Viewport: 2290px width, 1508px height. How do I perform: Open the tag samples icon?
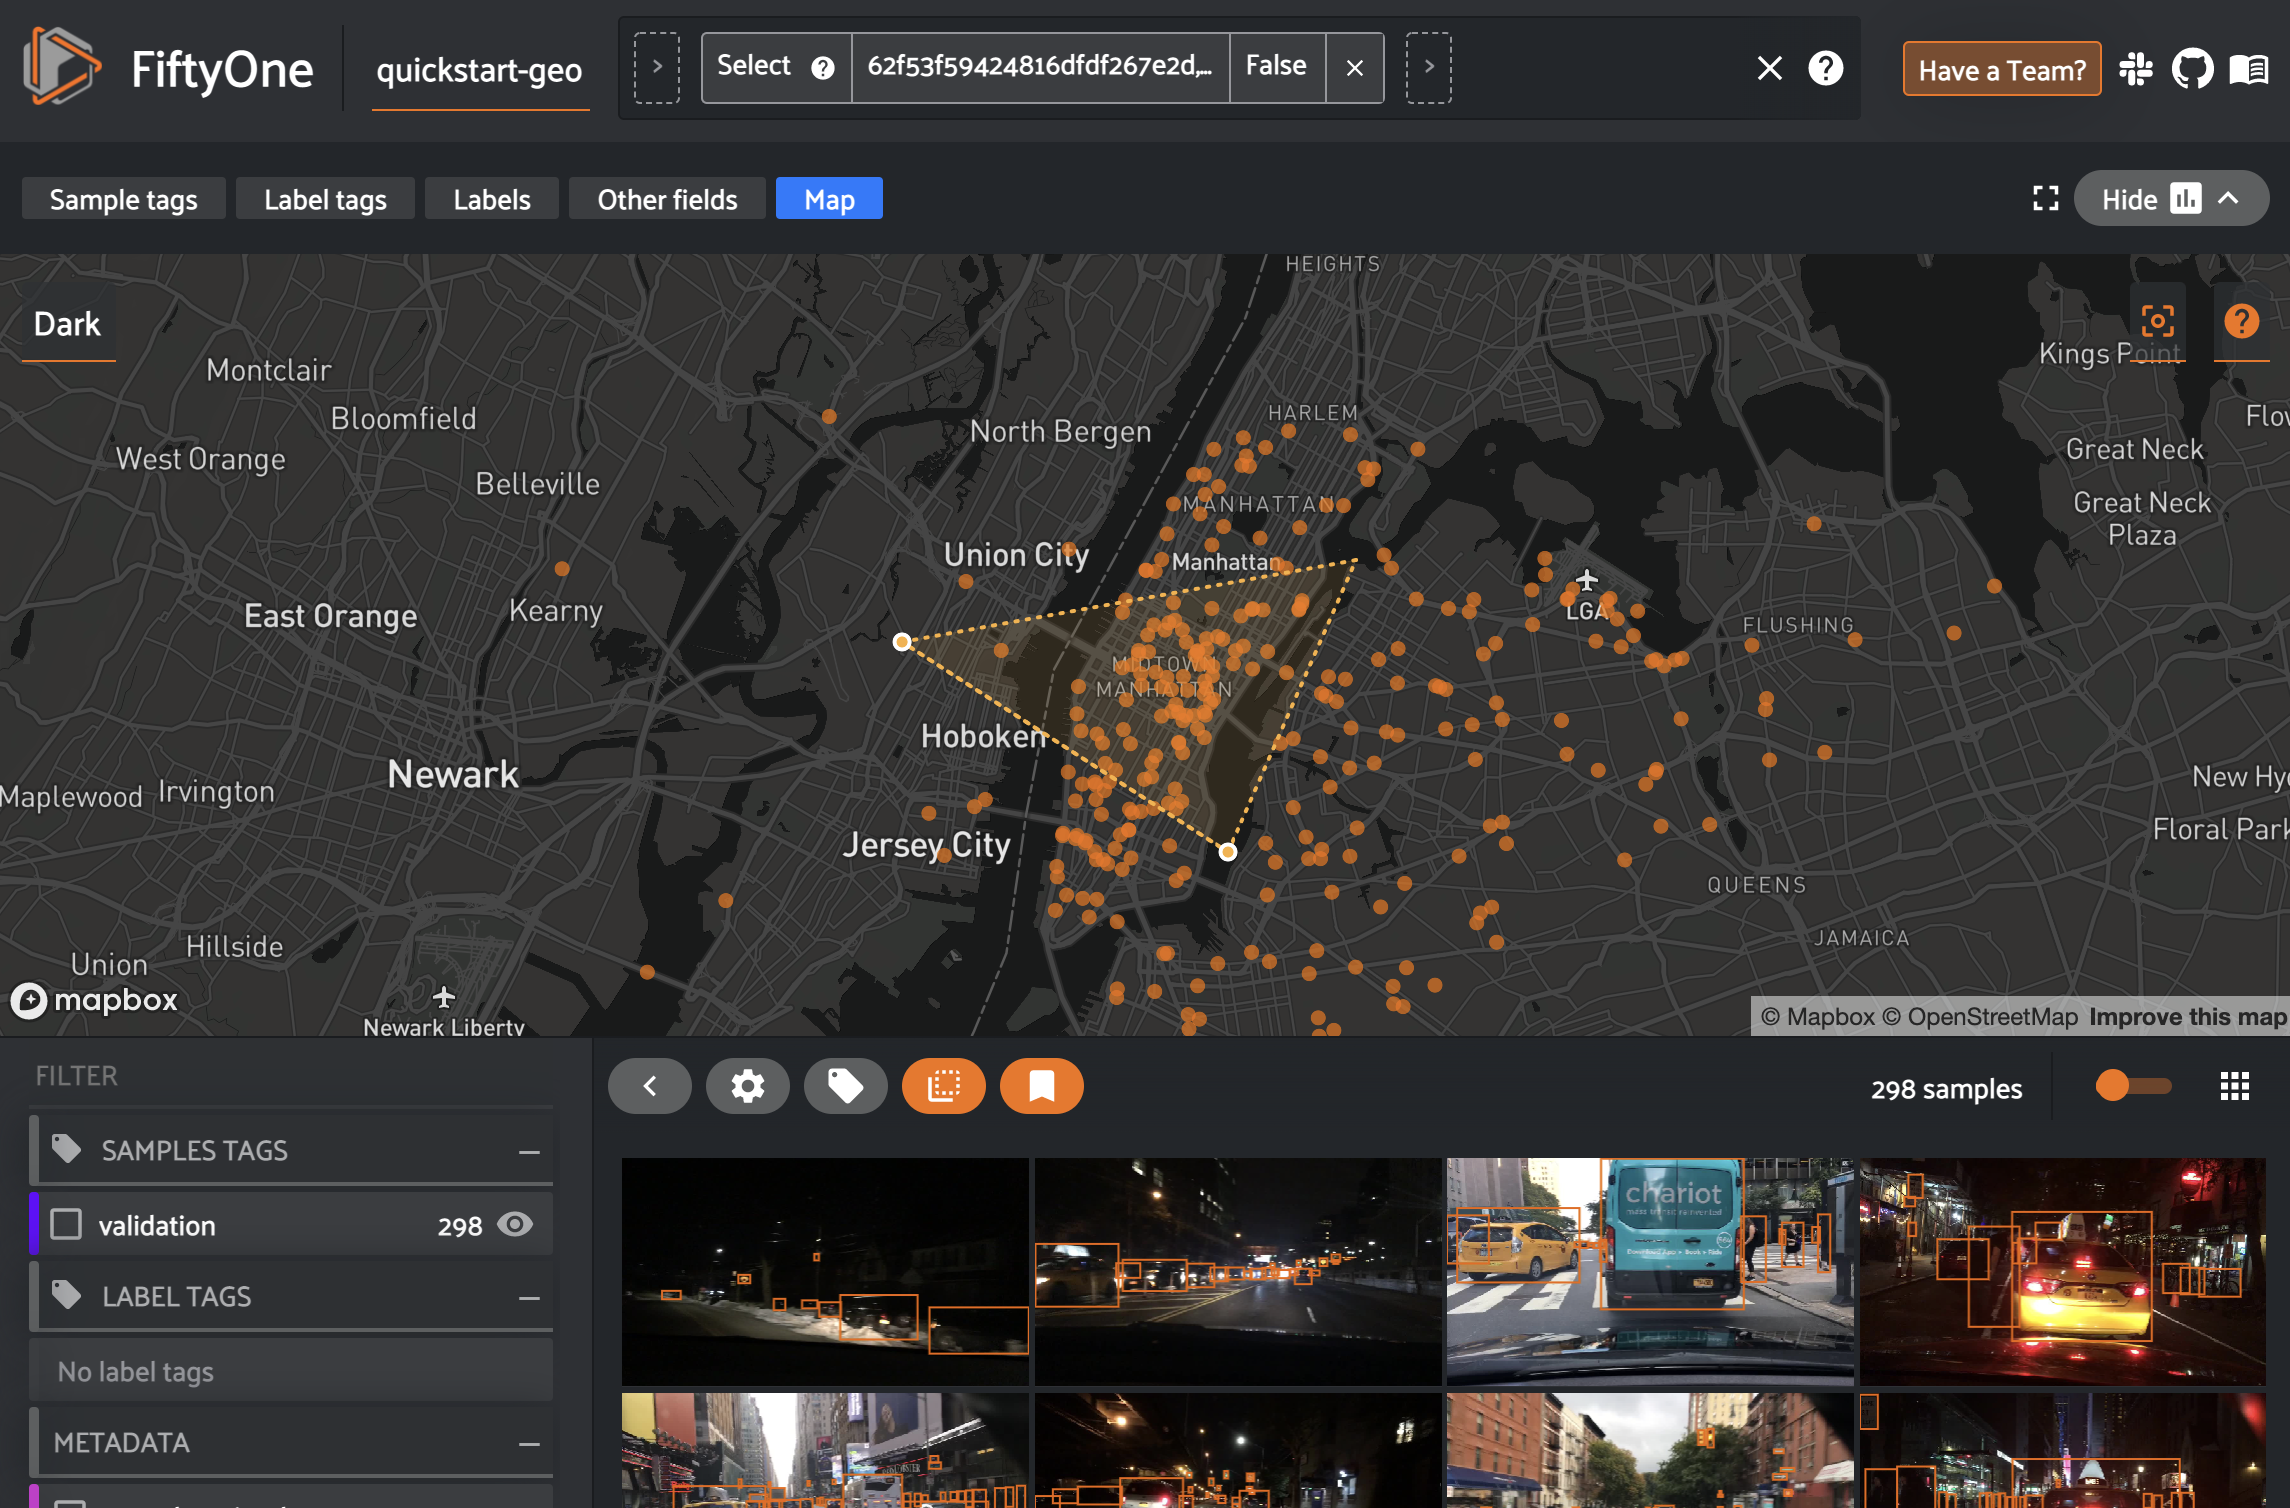click(x=845, y=1086)
